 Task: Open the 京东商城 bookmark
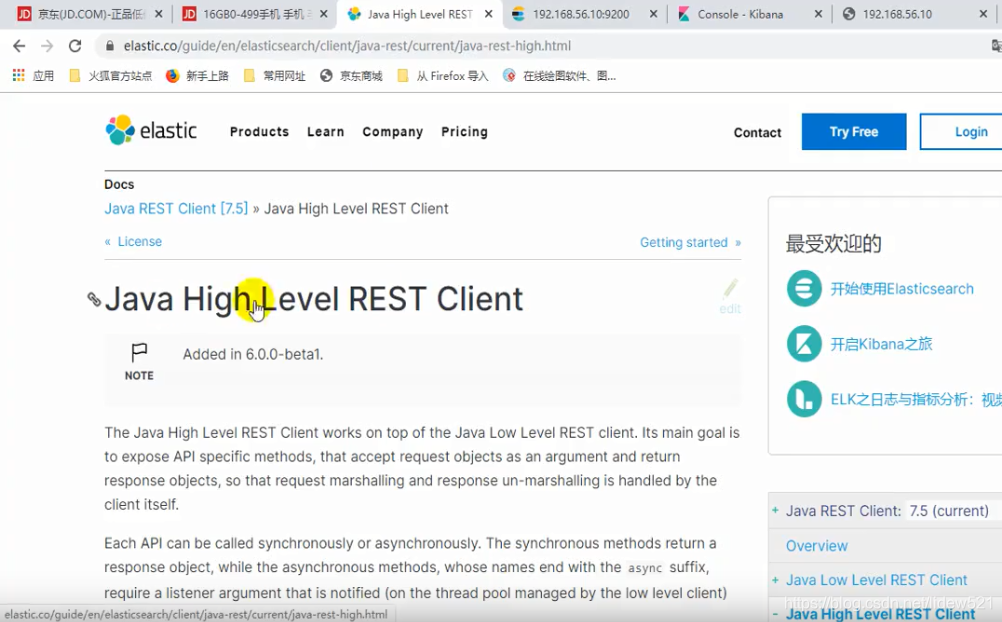pos(351,75)
